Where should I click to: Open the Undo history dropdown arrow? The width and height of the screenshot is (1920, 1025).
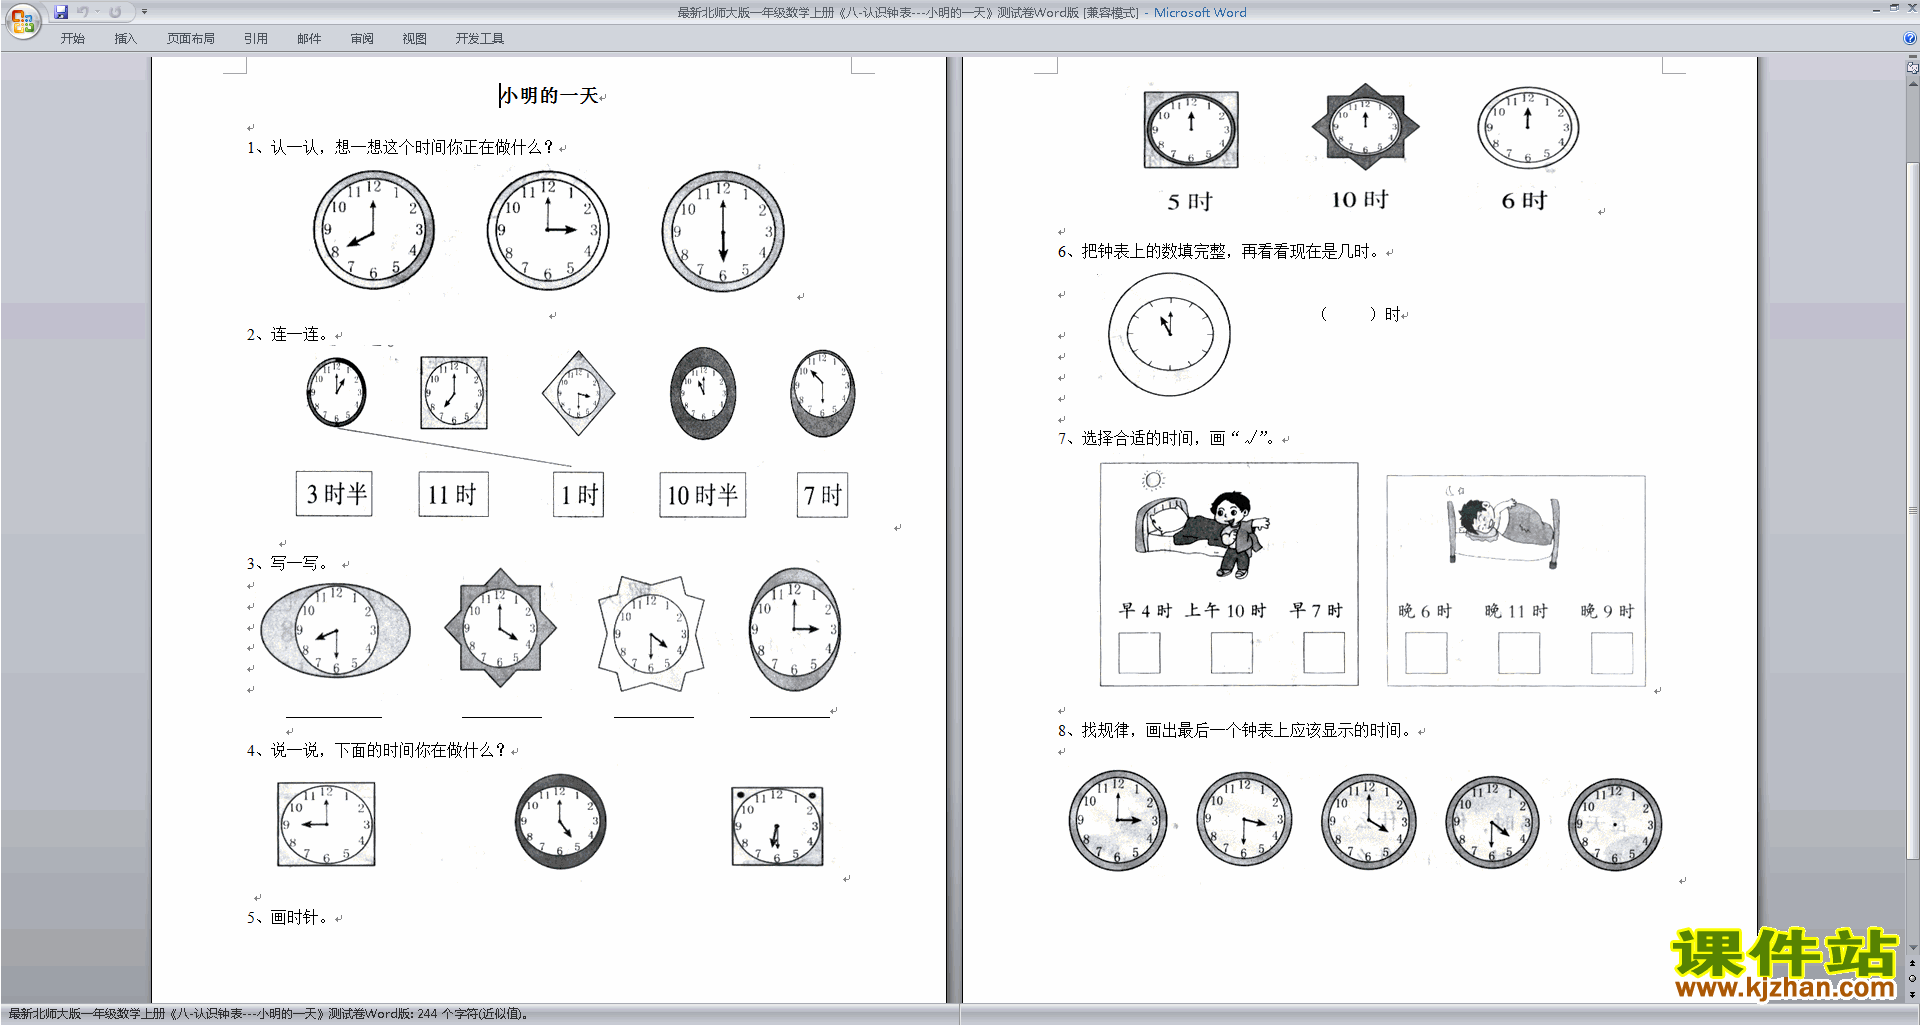(98, 12)
